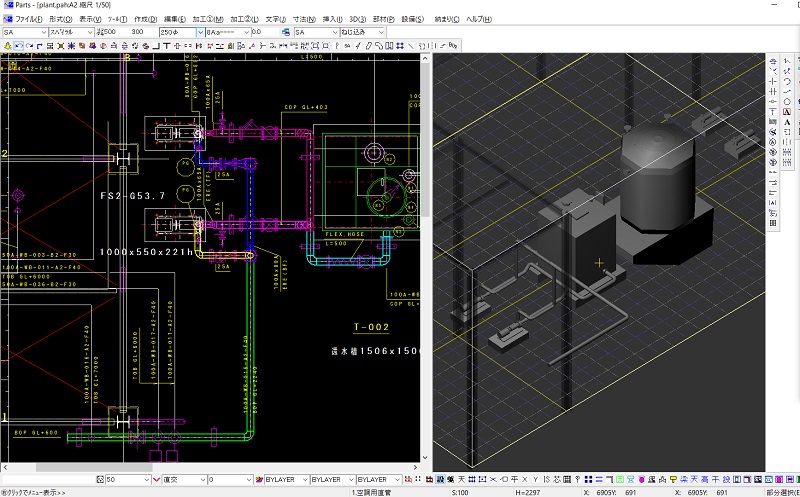Click the 0.0 value input field

coord(264,32)
